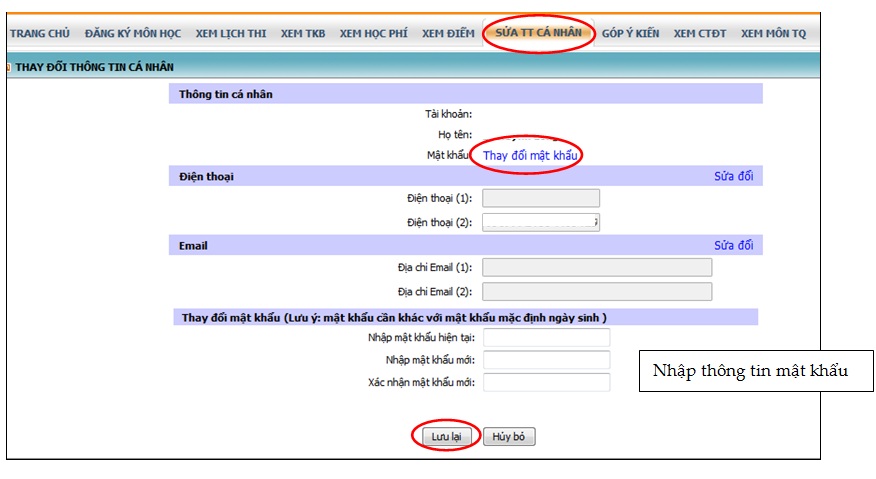876x479 pixels.
Task: Open the TRANG CHỦ home tab
Action: [x=39, y=33]
